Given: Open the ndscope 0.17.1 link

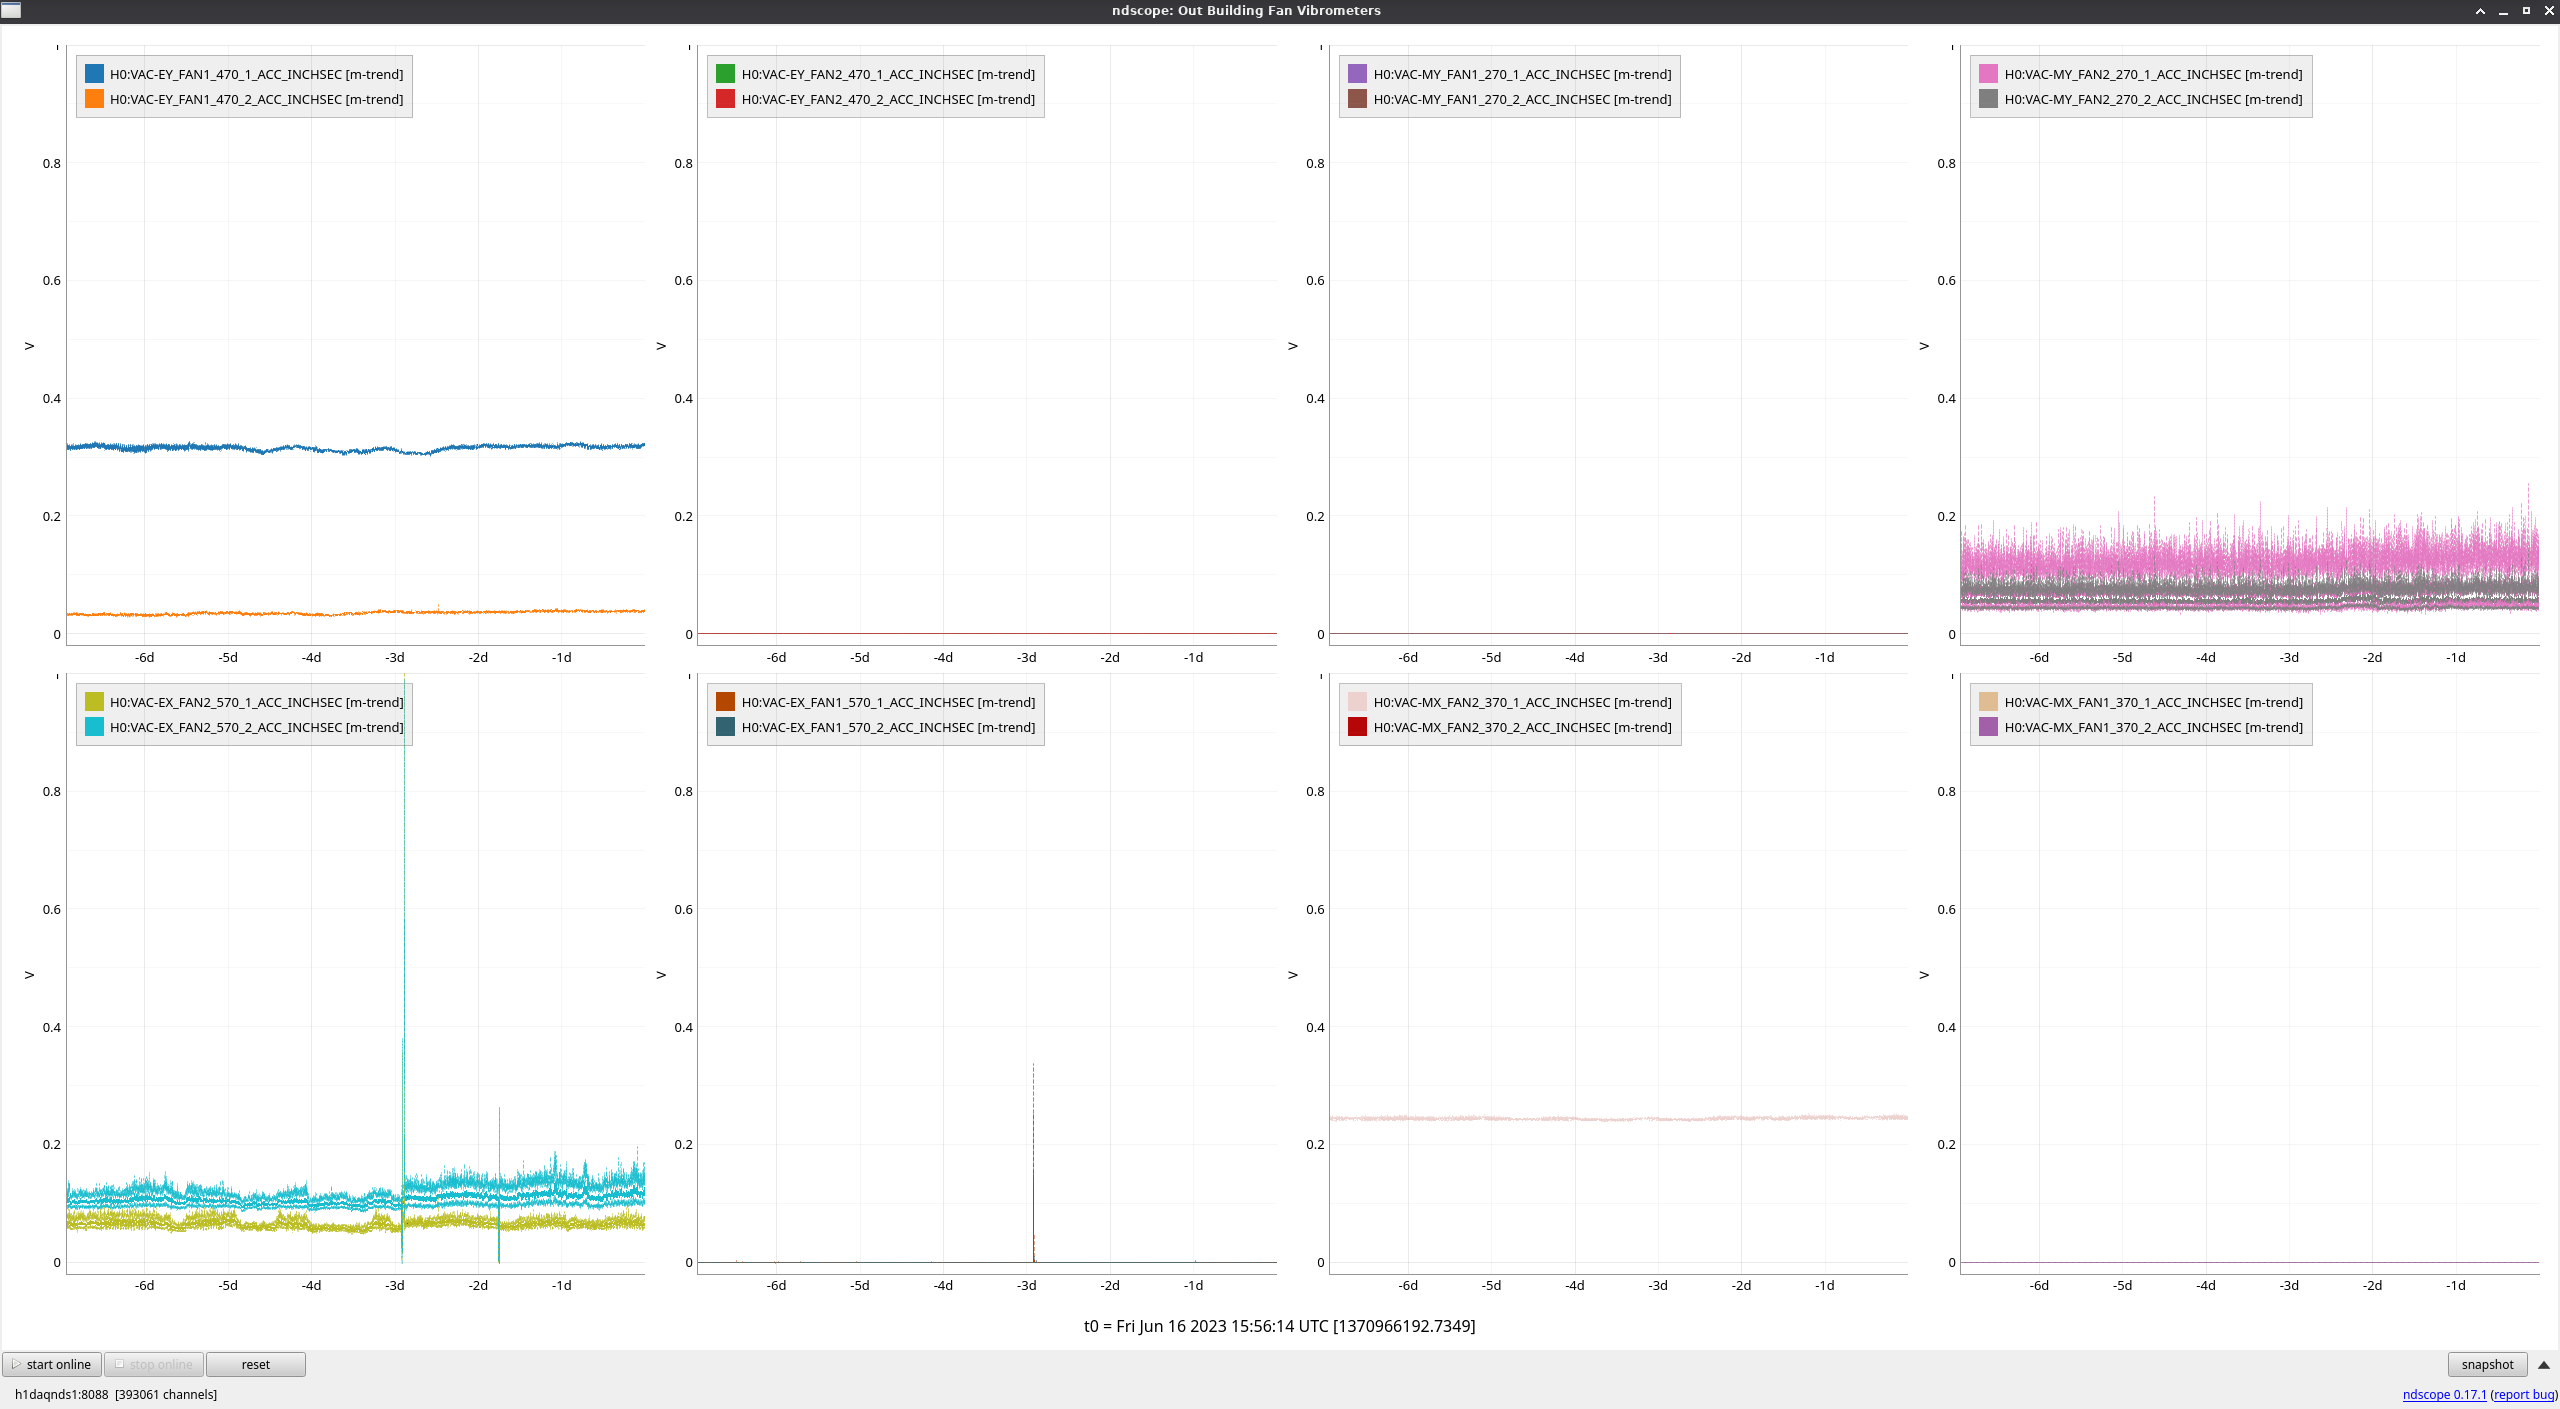Looking at the screenshot, I should coord(2444,1395).
